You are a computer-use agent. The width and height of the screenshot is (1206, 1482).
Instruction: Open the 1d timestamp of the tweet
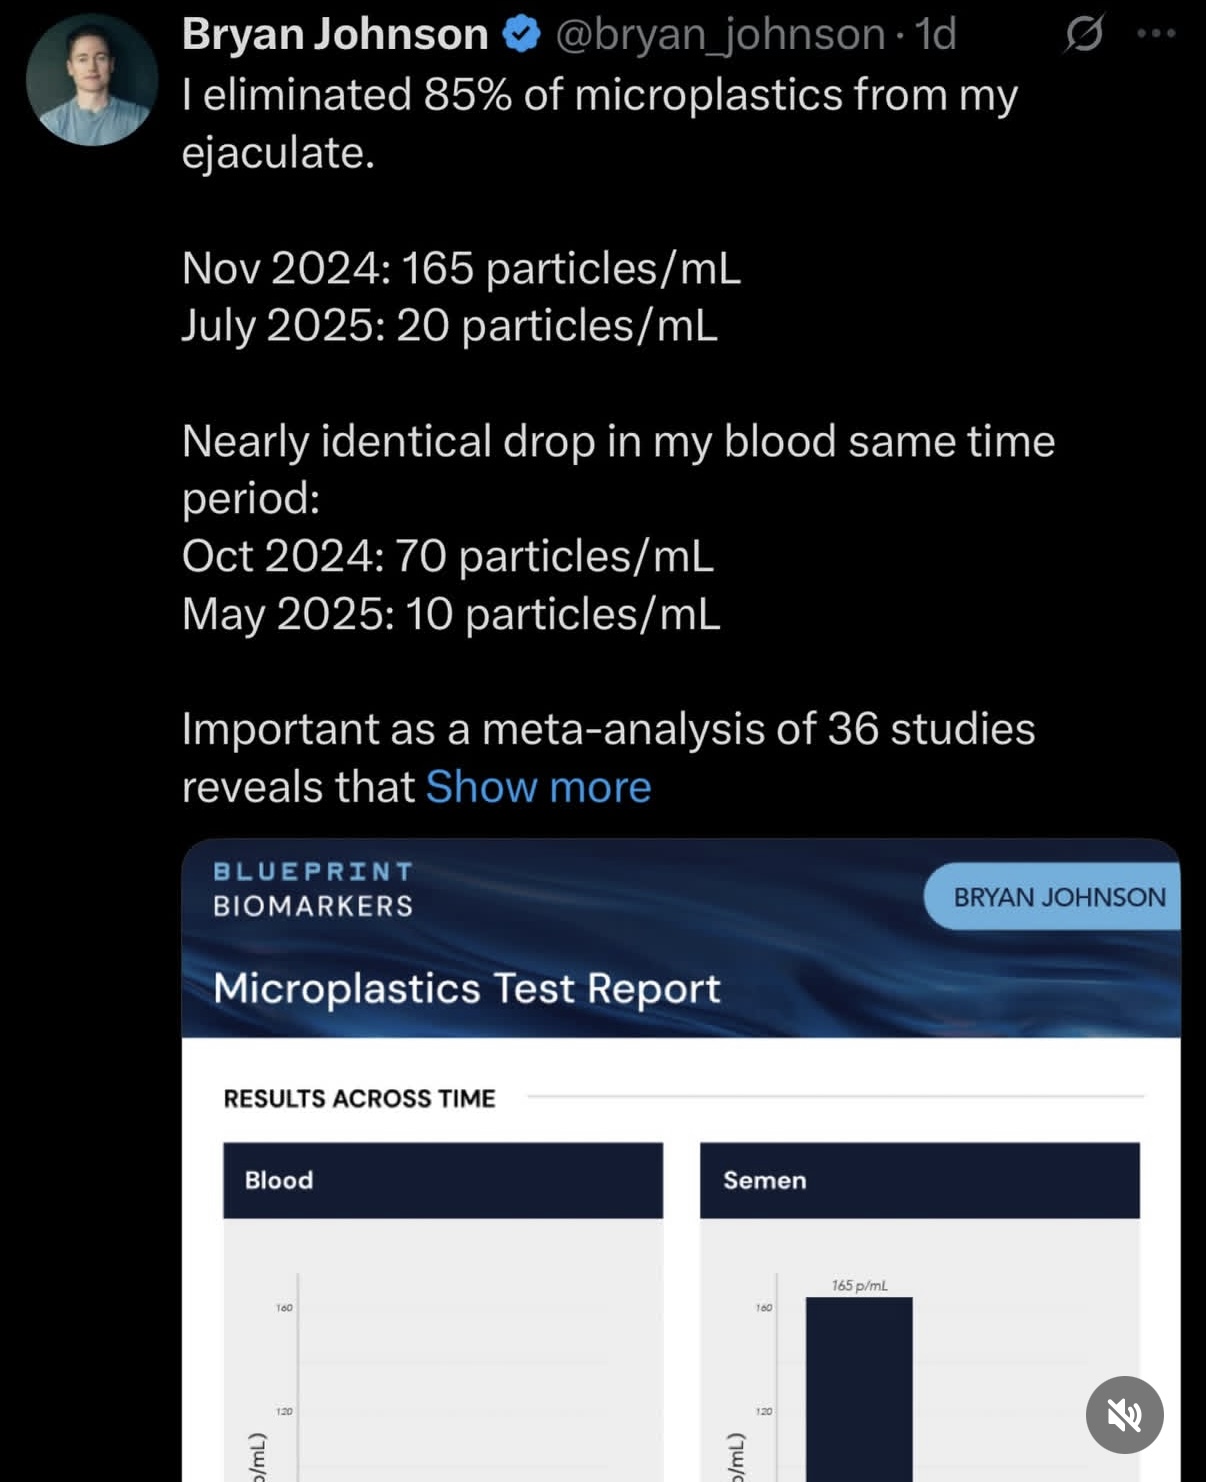click(x=936, y=35)
